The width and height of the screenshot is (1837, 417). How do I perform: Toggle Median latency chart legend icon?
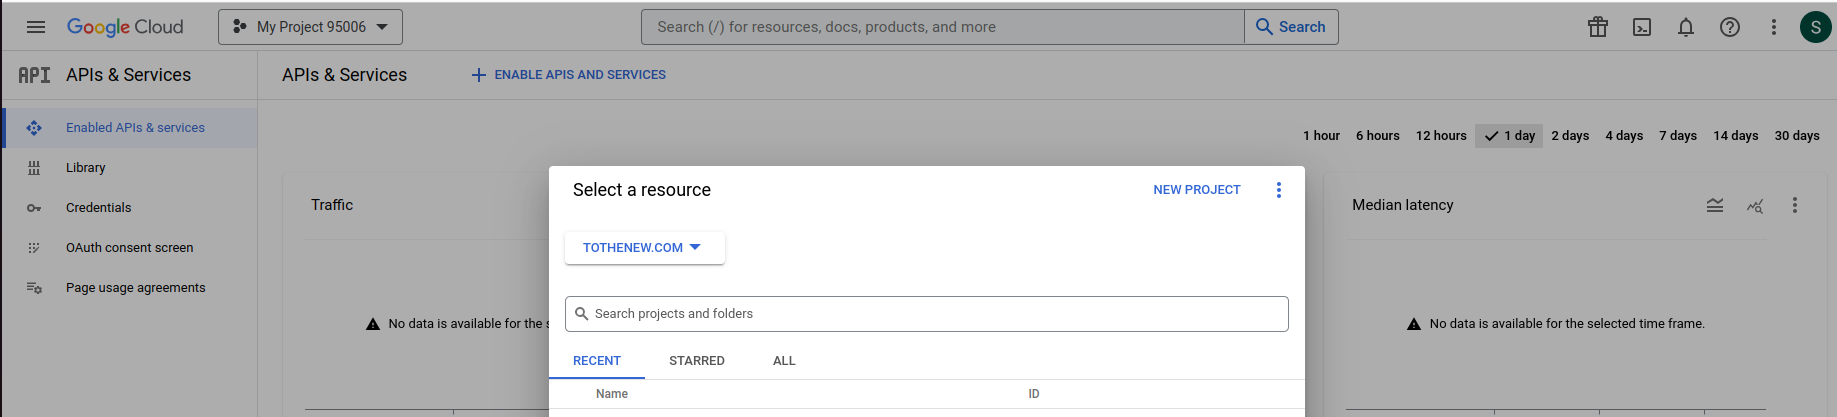click(x=1715, y=205)
